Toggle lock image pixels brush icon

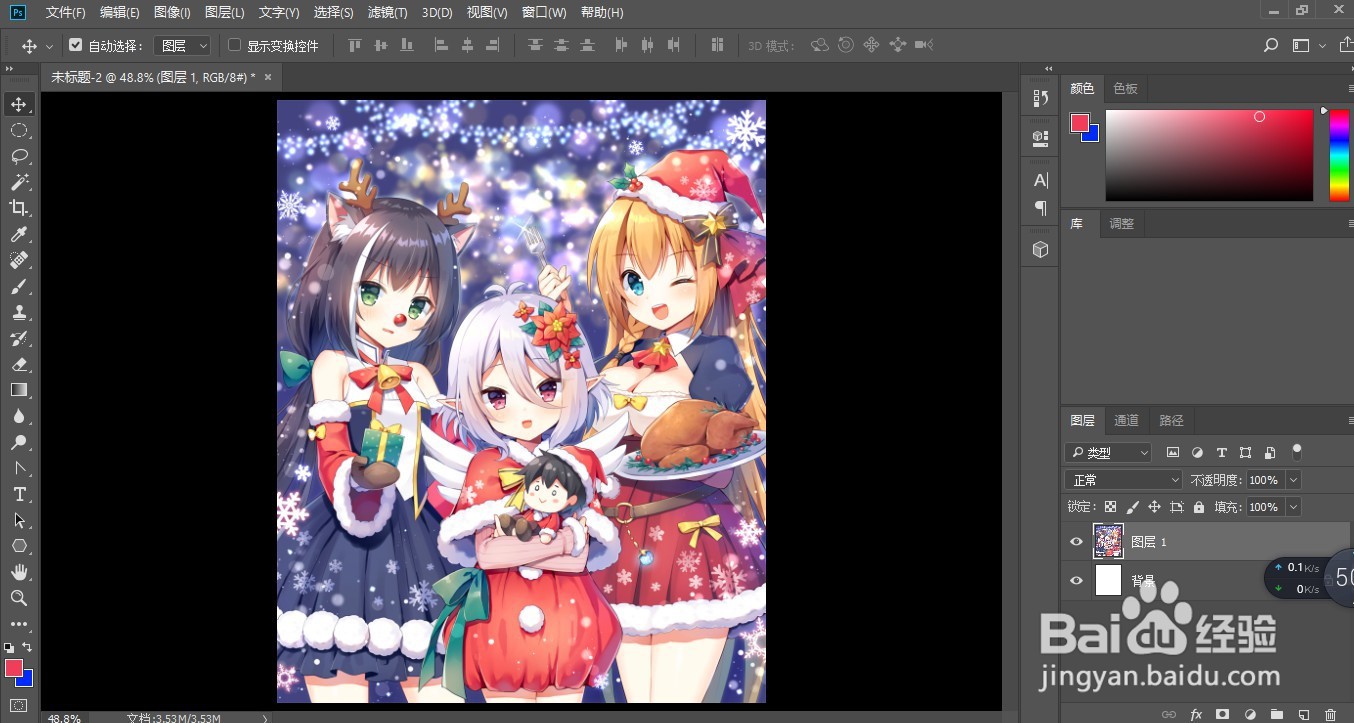point(1132,507)
